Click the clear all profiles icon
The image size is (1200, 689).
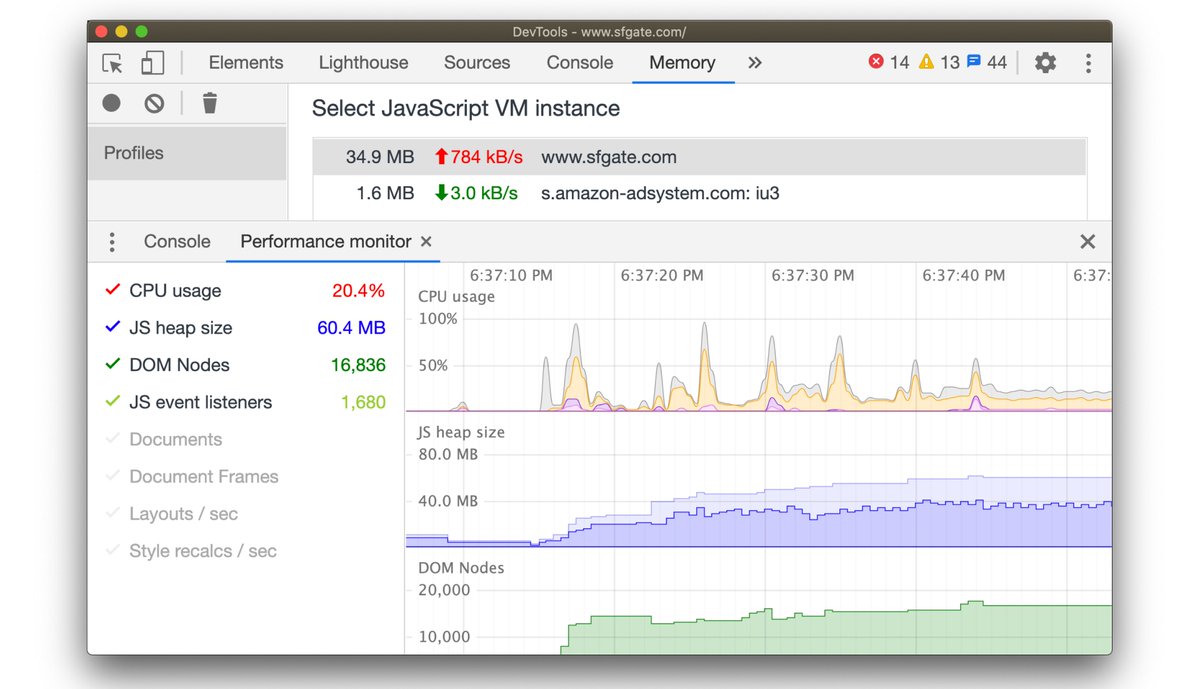coord(154,103)
